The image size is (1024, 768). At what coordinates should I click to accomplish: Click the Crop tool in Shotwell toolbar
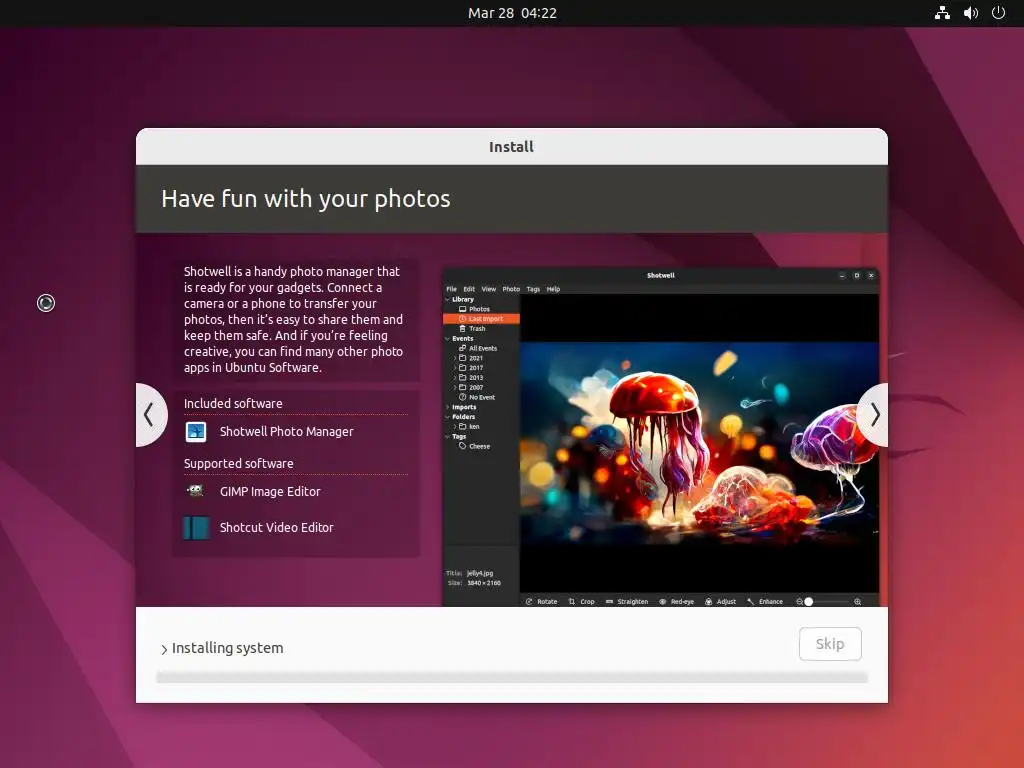[581, 601]
